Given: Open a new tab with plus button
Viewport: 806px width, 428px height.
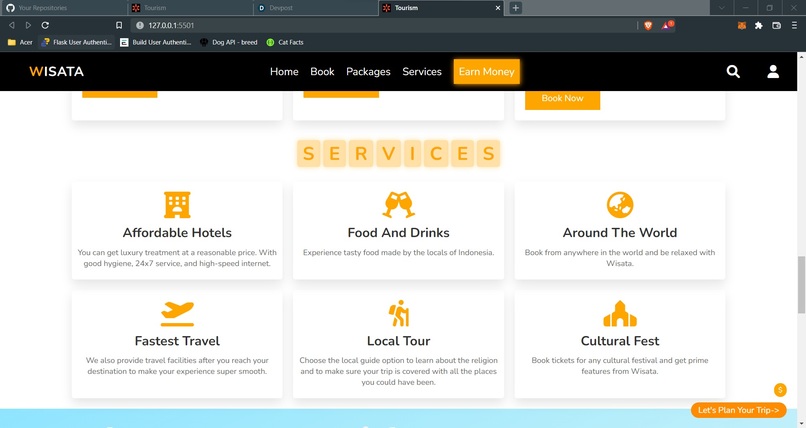Looking at the screenshot, I should (x=516, y=8).
